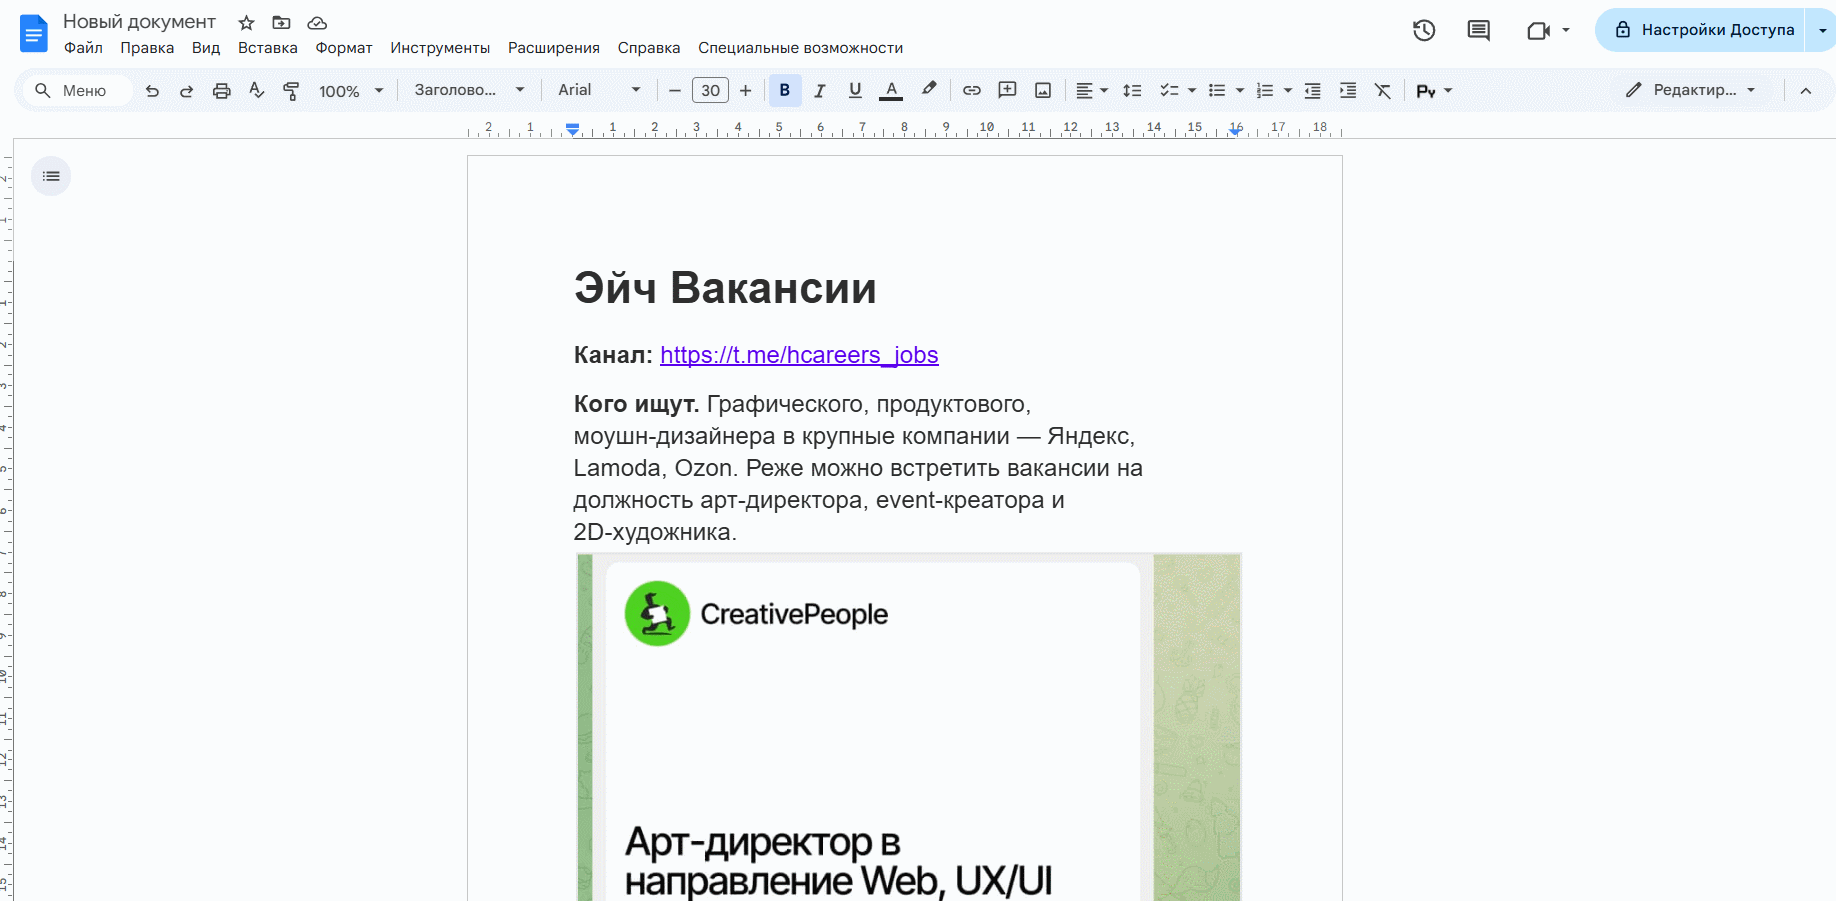Open line and paragraph spacing
1836x901 pixels.
click(1132, 90)
